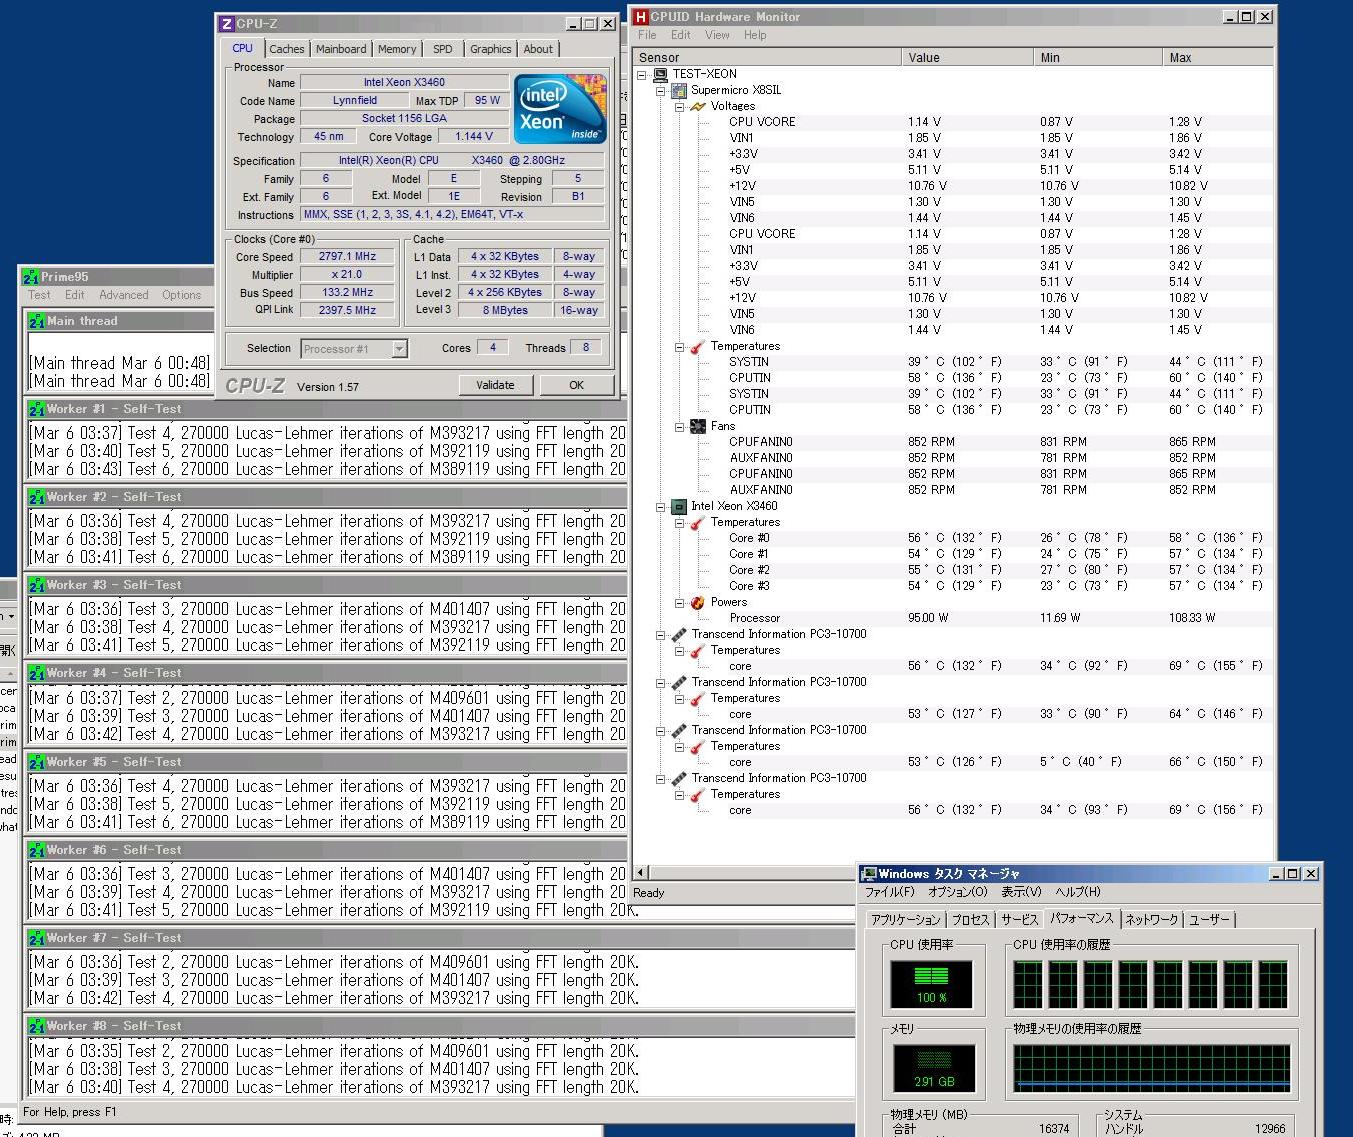Click Hardware Monitor horizontal scrollbar left arrow
Viewport: 1353px width, 1137px height.
641,872
